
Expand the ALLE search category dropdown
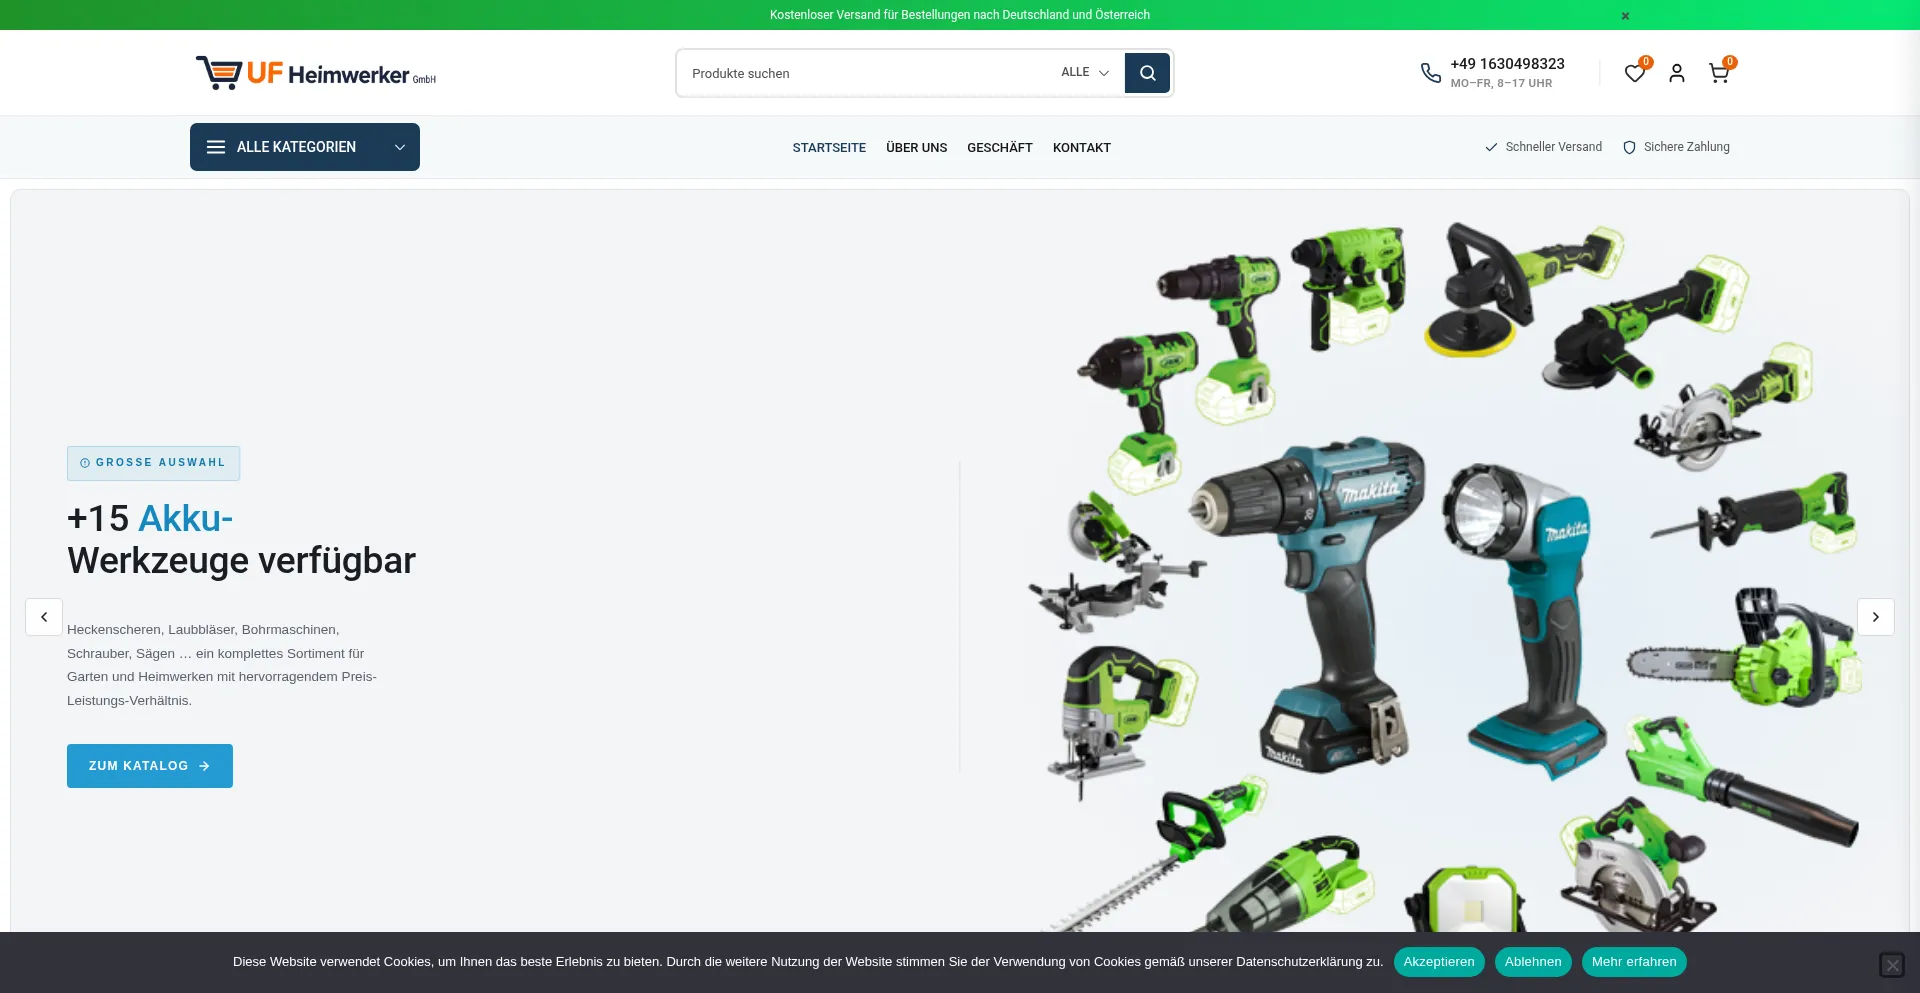pyautogui.click(x=1085, y=72)
